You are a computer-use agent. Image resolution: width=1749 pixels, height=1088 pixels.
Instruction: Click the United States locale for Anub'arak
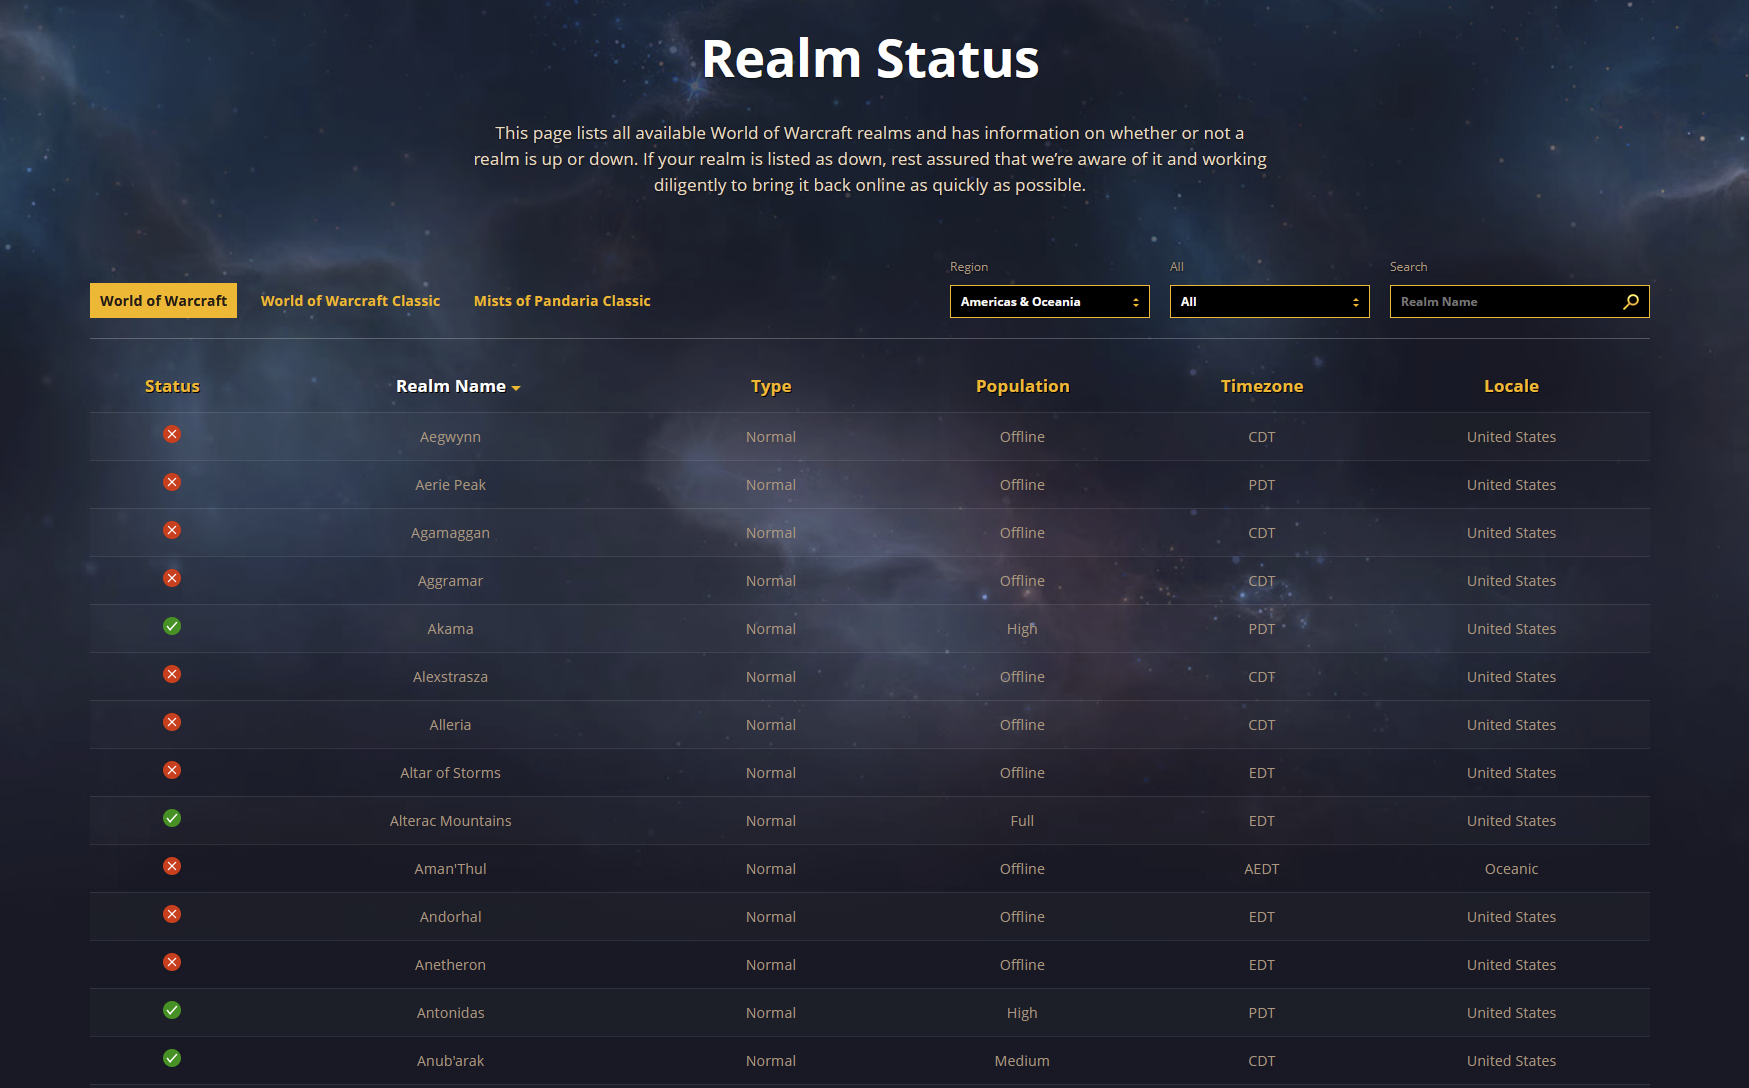click(1511, 1061)
